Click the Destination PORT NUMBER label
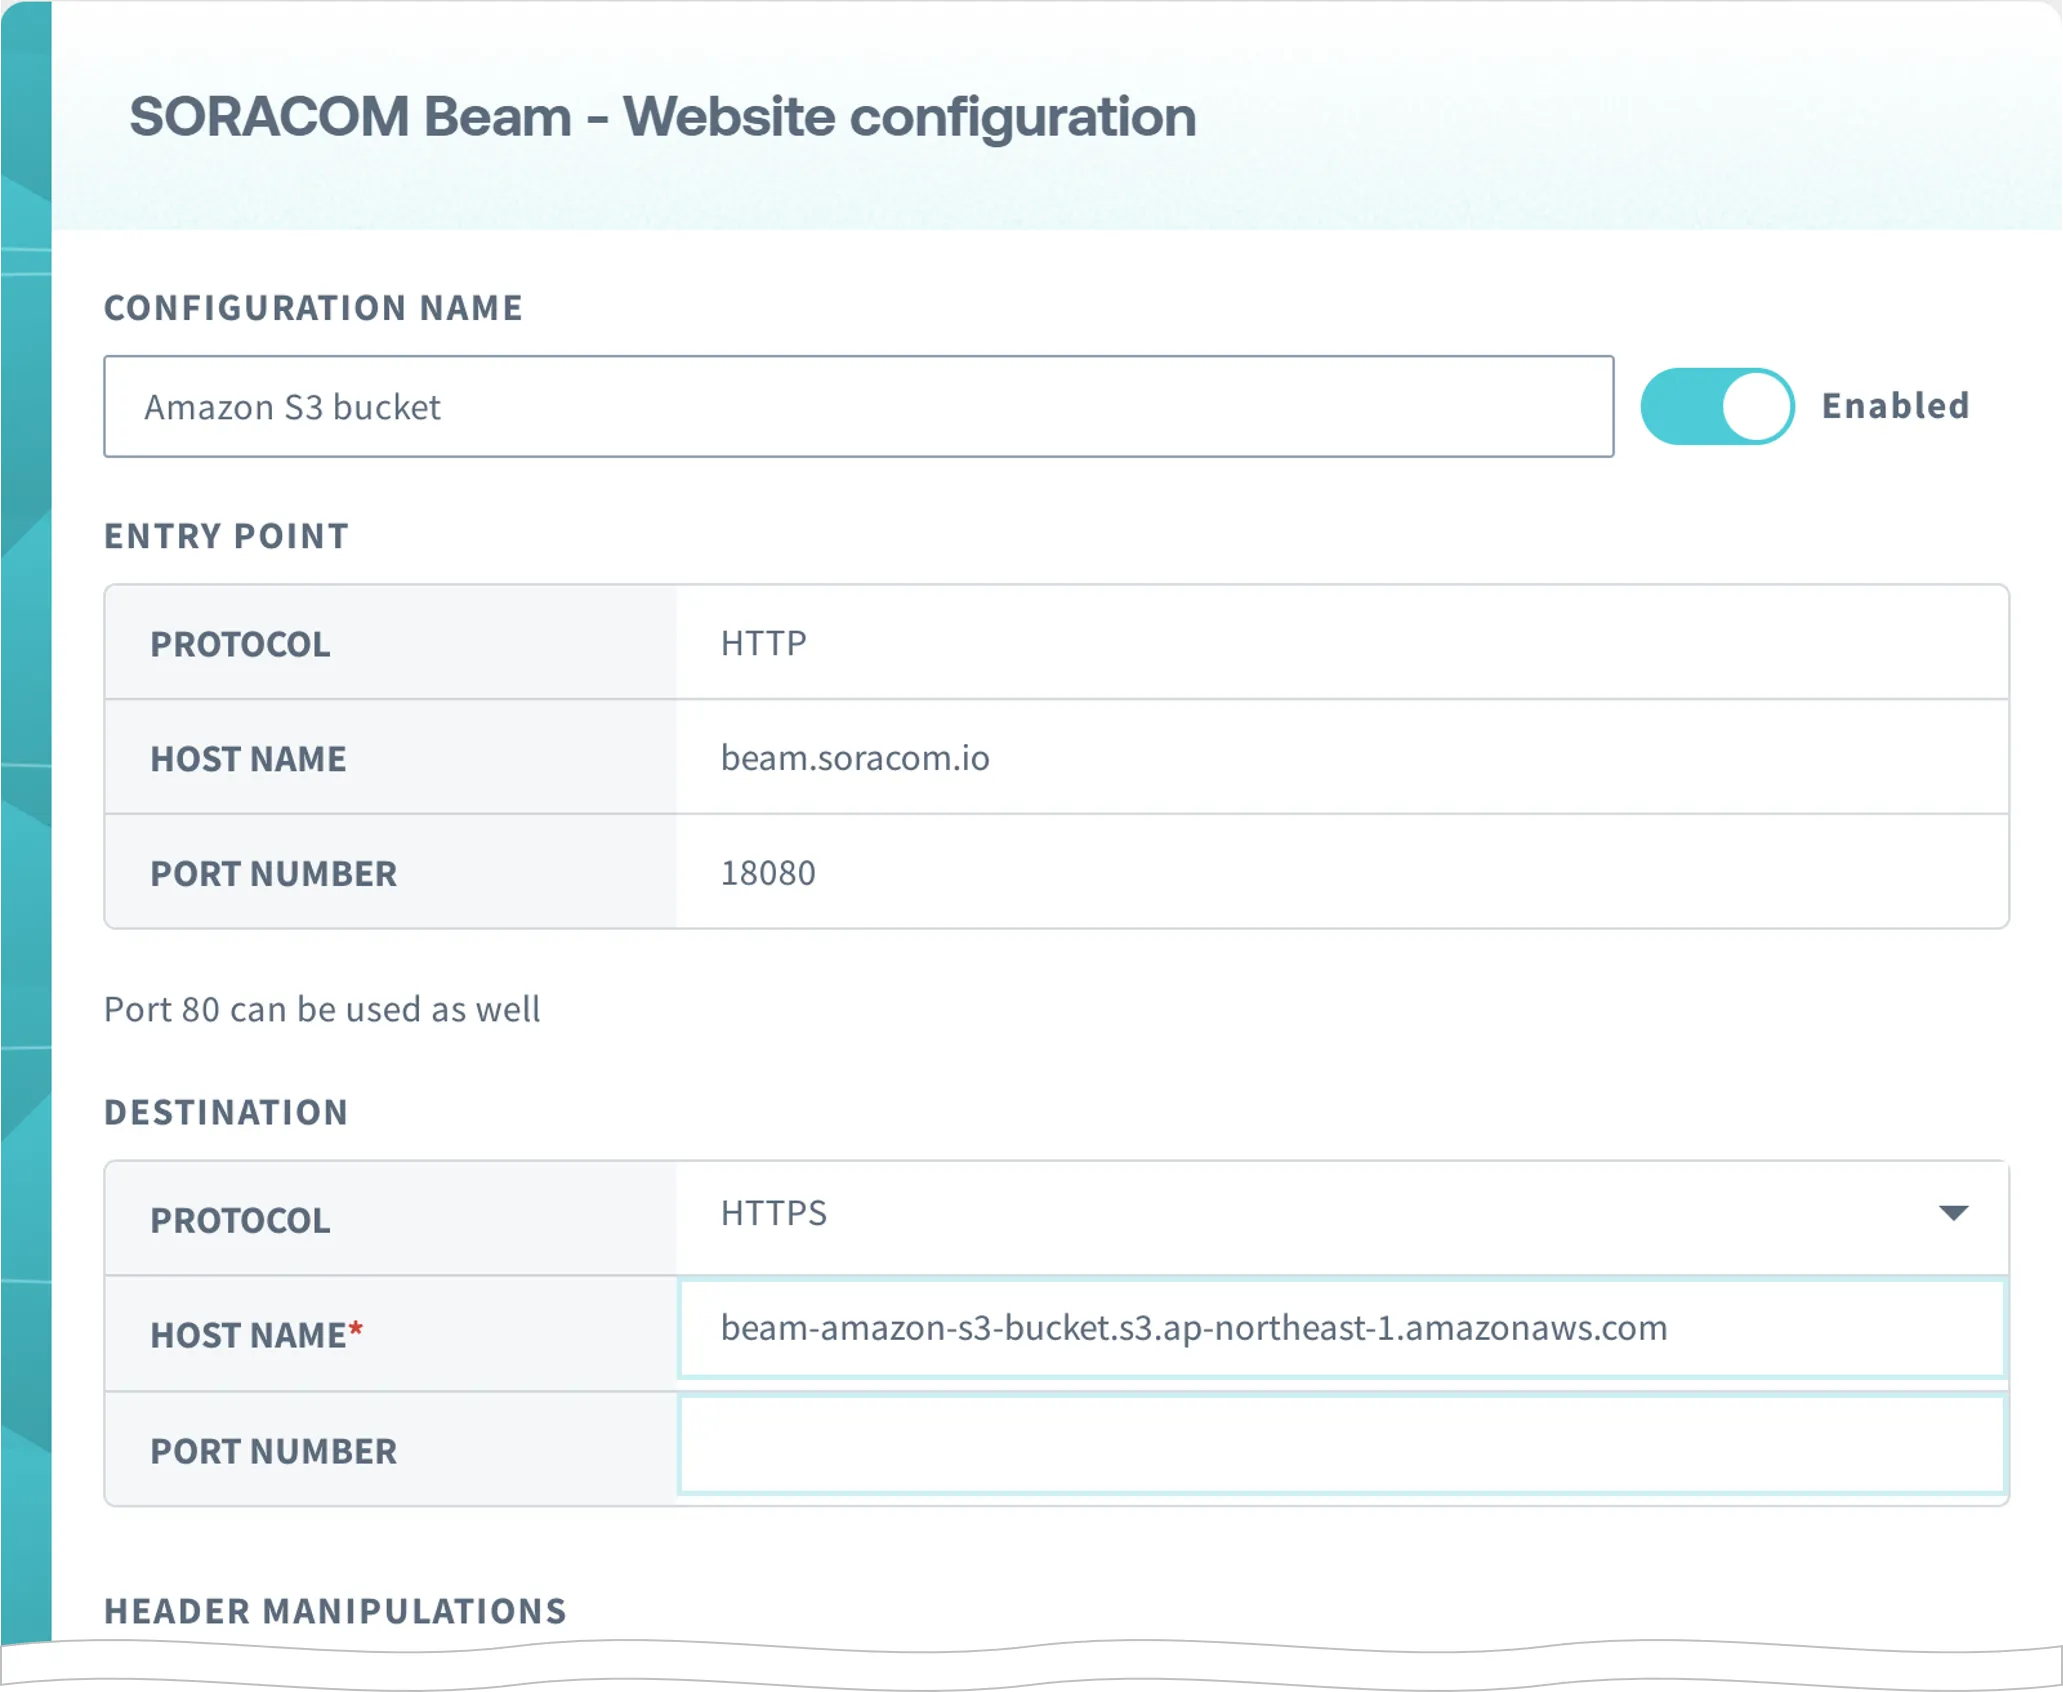The width and height of the screenshot is (2063, 1692). [273, 1451]
